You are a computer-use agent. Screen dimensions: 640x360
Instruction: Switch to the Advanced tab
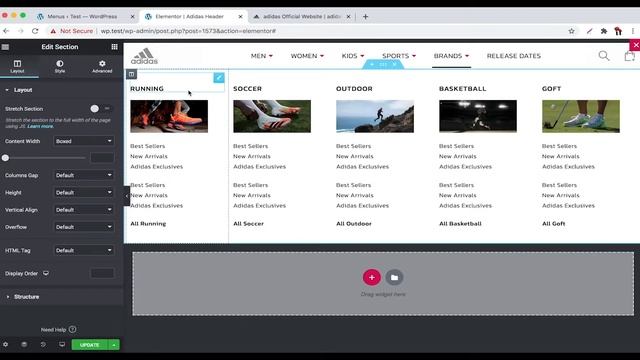tap(102, 66)
